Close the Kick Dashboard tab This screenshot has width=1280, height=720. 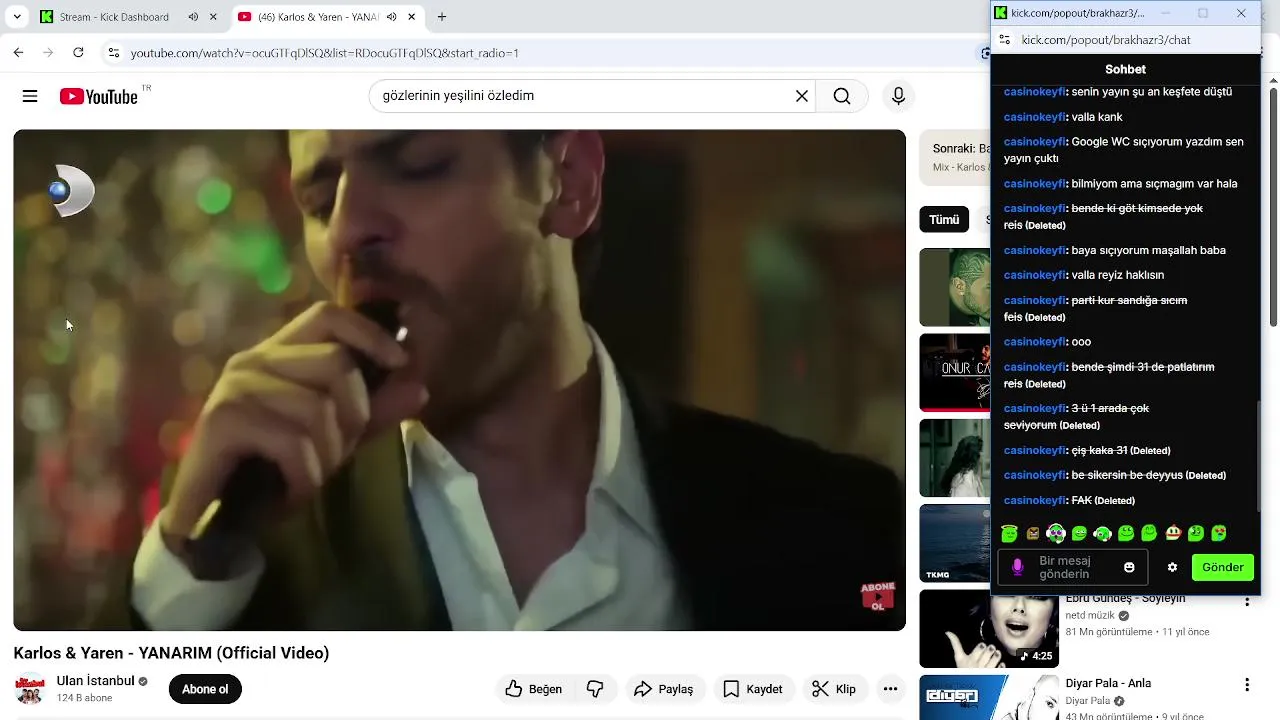[213, 17]
